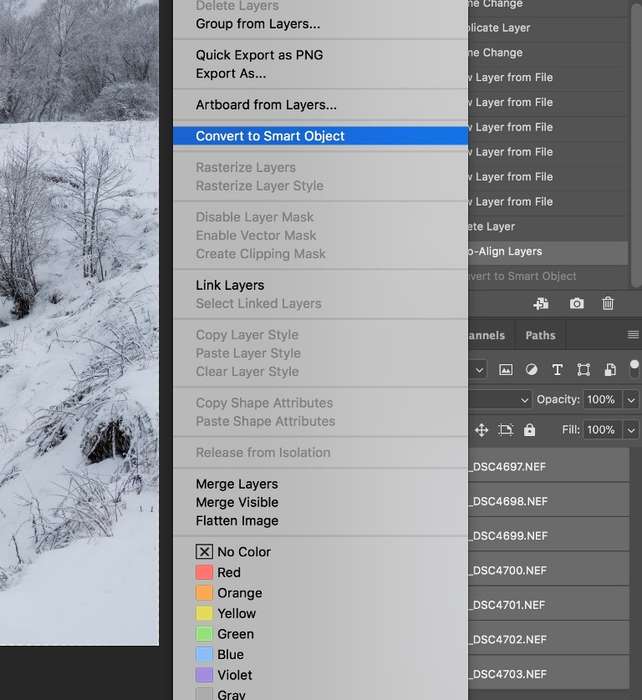Filter layers by pixel layer icon
Image resolution: width=642 pixels, height=700 pixels.
(506, 370)
